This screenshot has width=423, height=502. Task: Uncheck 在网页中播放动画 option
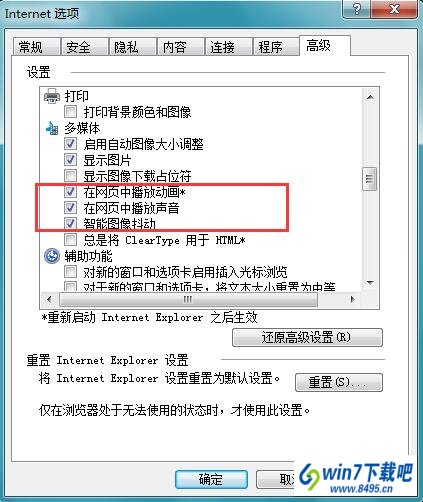point(70,192)
